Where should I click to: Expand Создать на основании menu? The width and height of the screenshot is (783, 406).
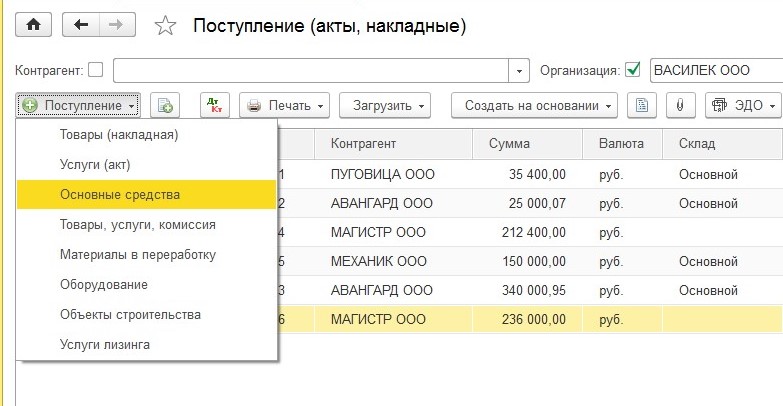pos(534,105)
